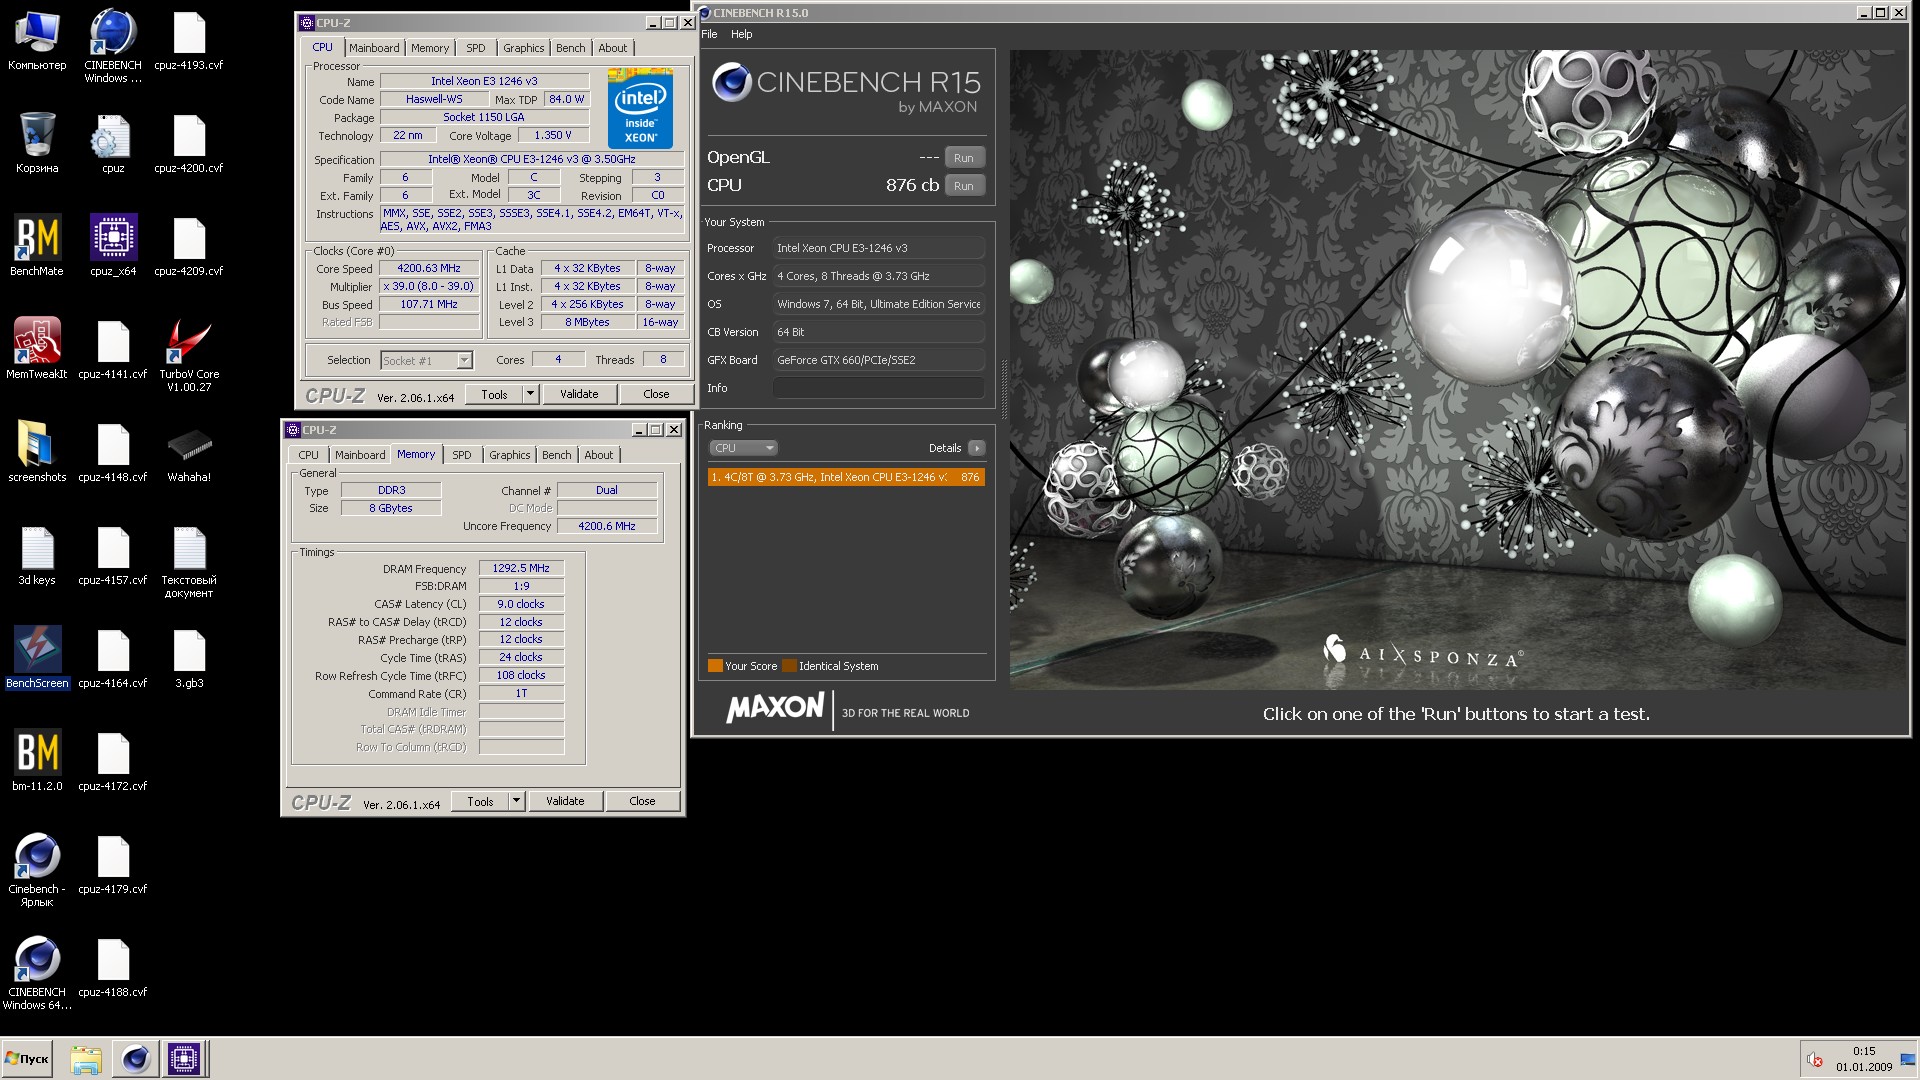Open the Текстовый документ file icon
This screenshot has height=1080, width=1920.
(x=189, y=562)
